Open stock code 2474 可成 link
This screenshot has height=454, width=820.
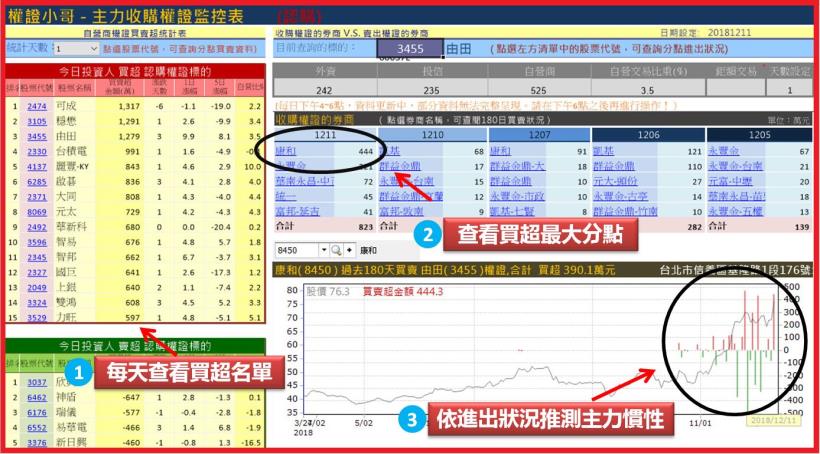click(37, 106)
